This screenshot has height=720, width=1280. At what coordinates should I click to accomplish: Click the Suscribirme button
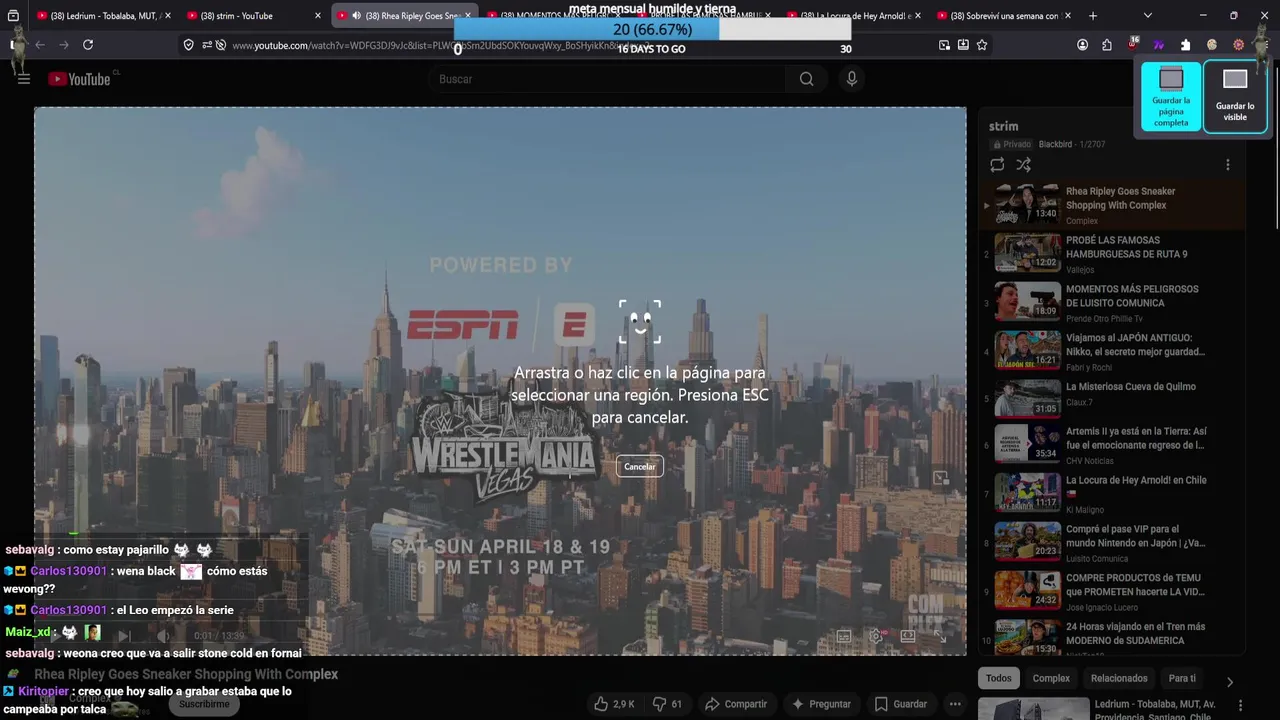click(x=204, y=704)
